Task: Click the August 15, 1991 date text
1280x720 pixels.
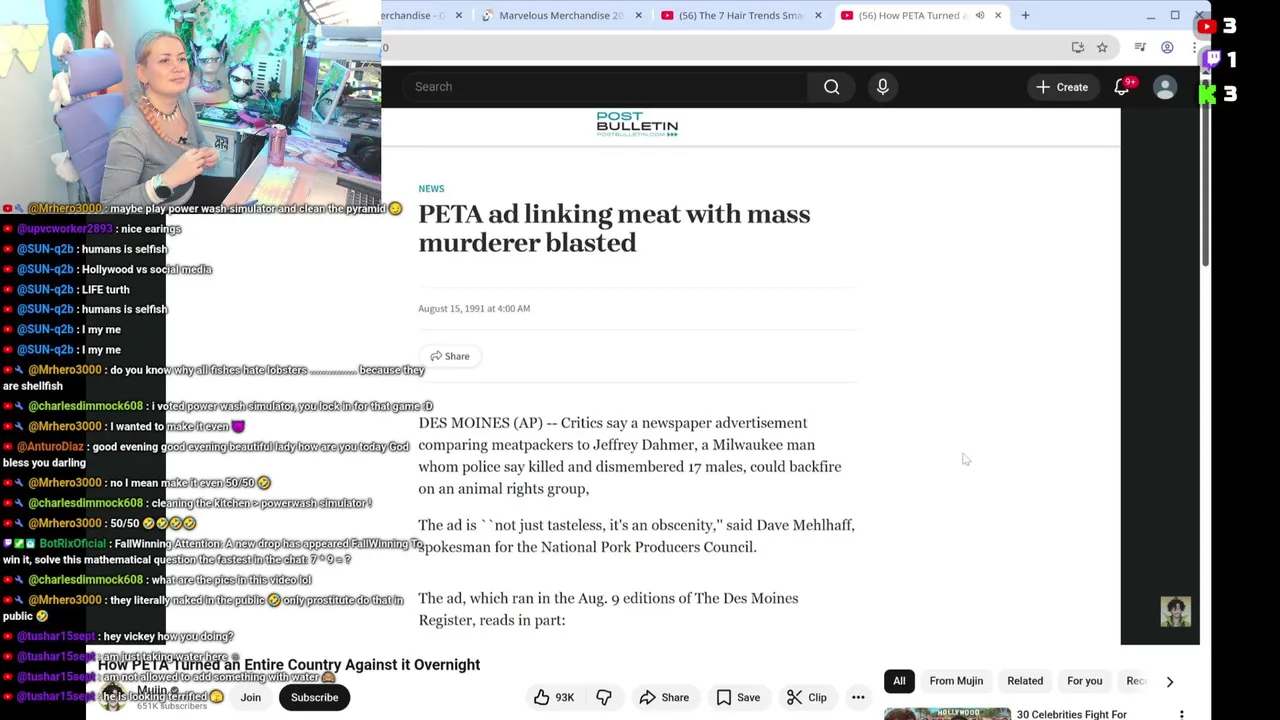Action: click(x=474, y=308)
